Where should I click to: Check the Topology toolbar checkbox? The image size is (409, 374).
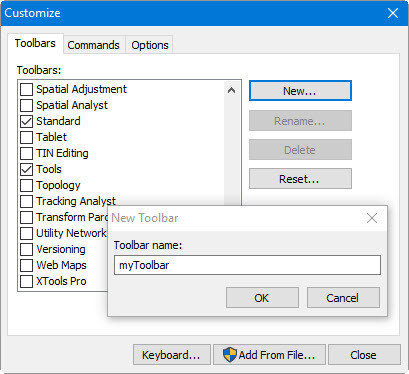point(26,185)
